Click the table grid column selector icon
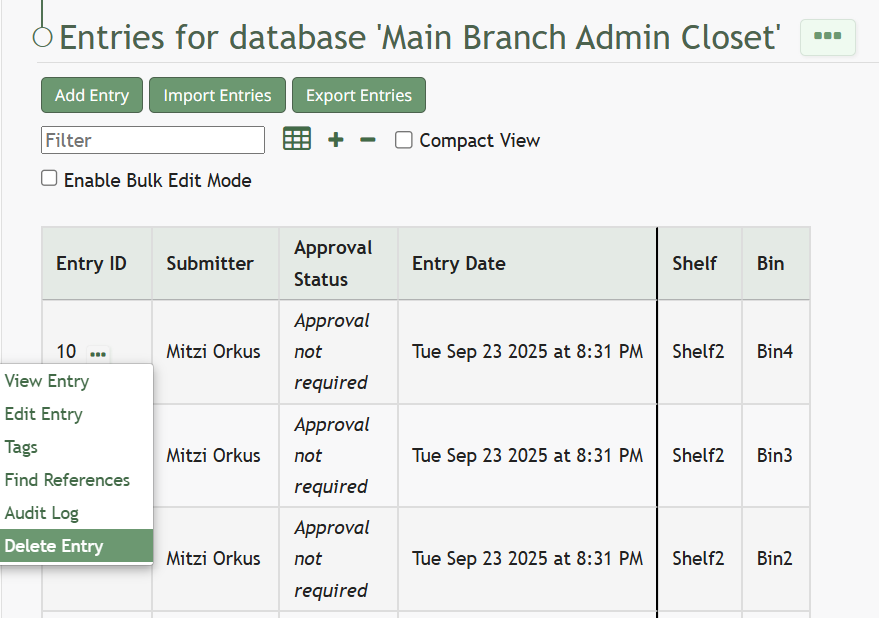The width and height of the screenshot is (879, 618). [x=297, y=139]
